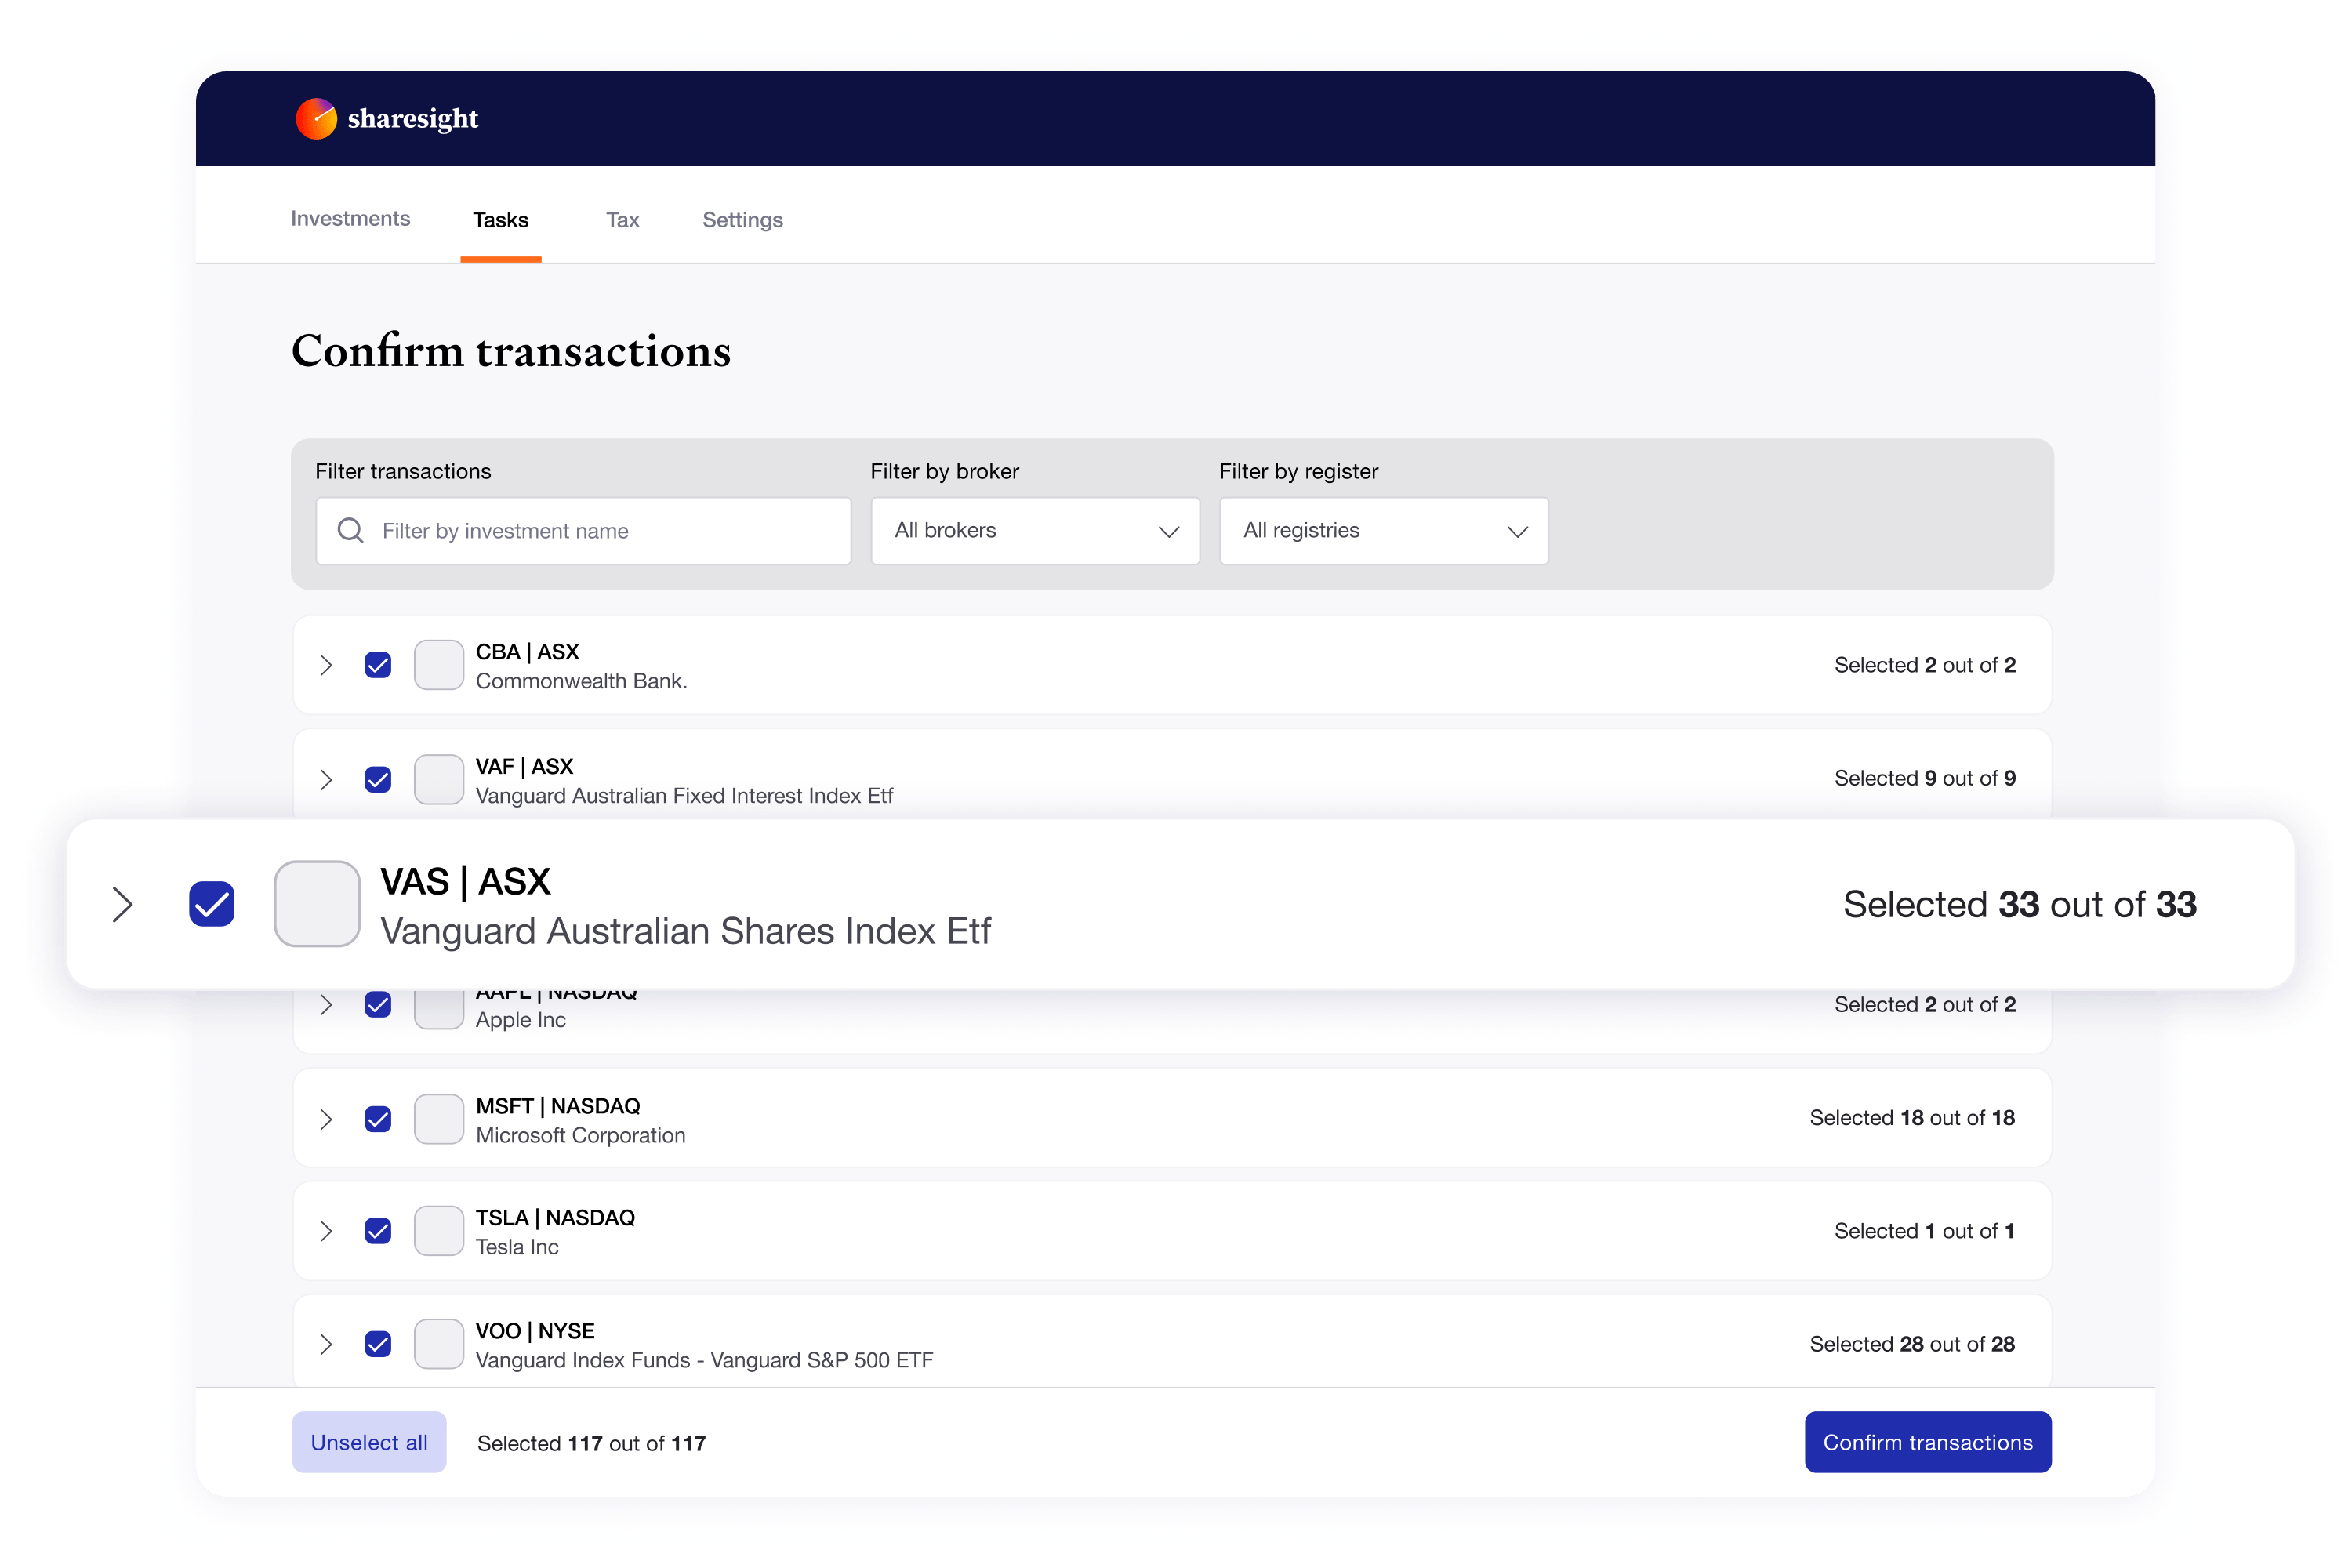The height and width of the screenshot is (1568, 2352).
Task: Click the Filter by broker label
Action: (945, 471)
